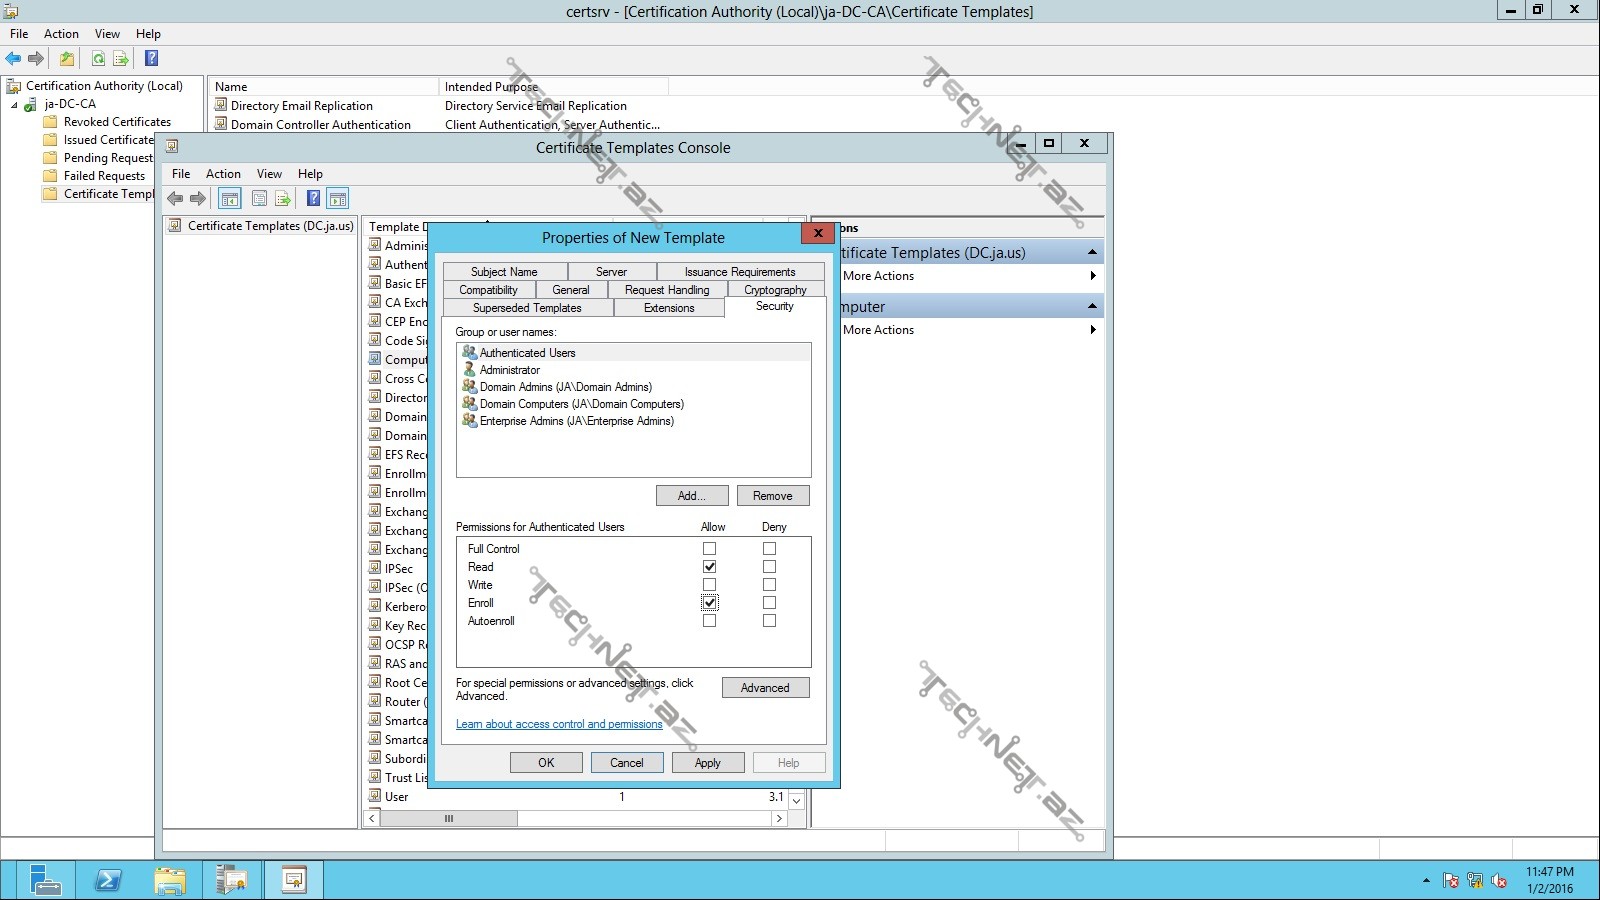The height and width of the screenshot is (900, 1600).
Task: Collapse the Certificate Templates (DC.ja.us) actions section
Action: pyautogui.click(x=1092, y=252)
